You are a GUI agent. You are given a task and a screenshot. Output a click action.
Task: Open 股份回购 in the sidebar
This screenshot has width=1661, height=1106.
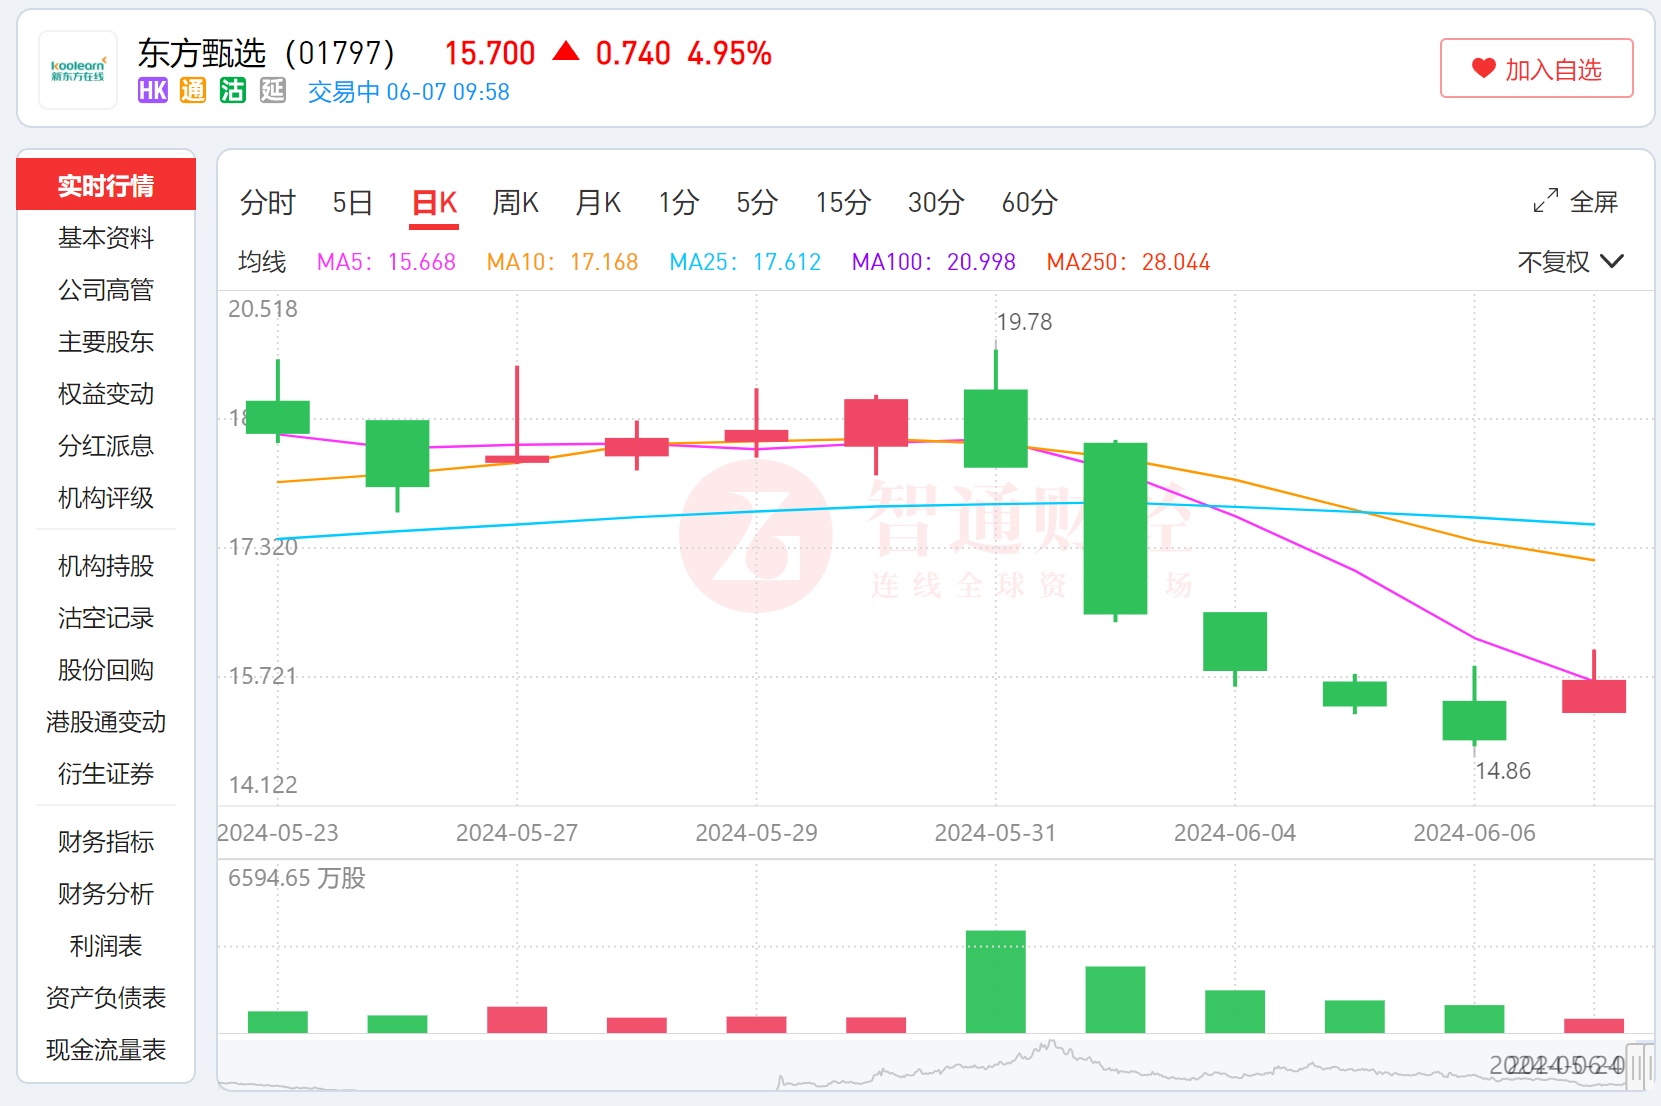pyautogui.click(x=106, y=670)
